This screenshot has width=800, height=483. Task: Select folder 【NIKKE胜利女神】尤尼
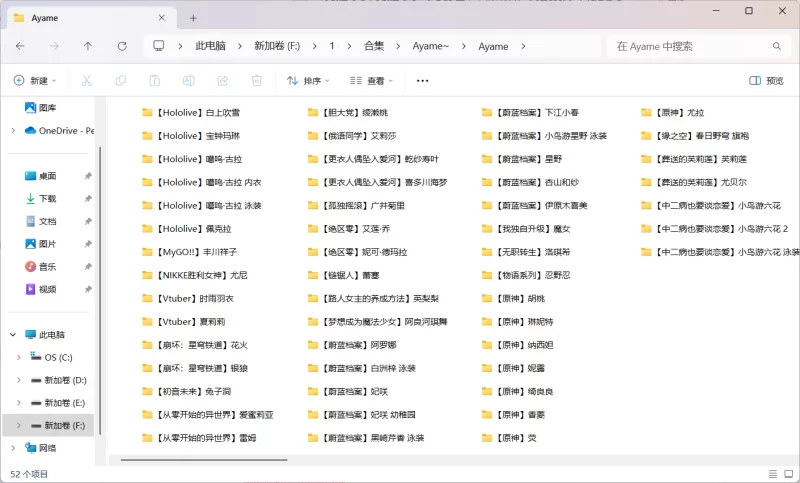[x=195, y=275]
